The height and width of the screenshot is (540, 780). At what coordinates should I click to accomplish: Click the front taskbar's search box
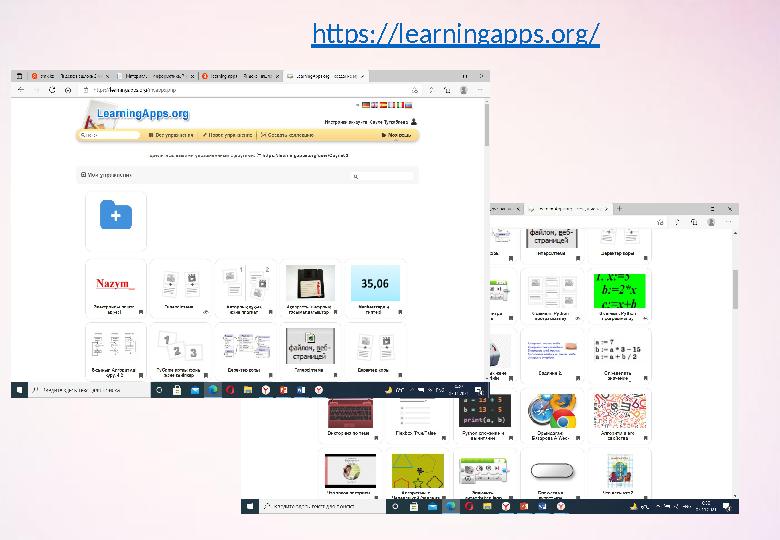click(x=90, y=390)
